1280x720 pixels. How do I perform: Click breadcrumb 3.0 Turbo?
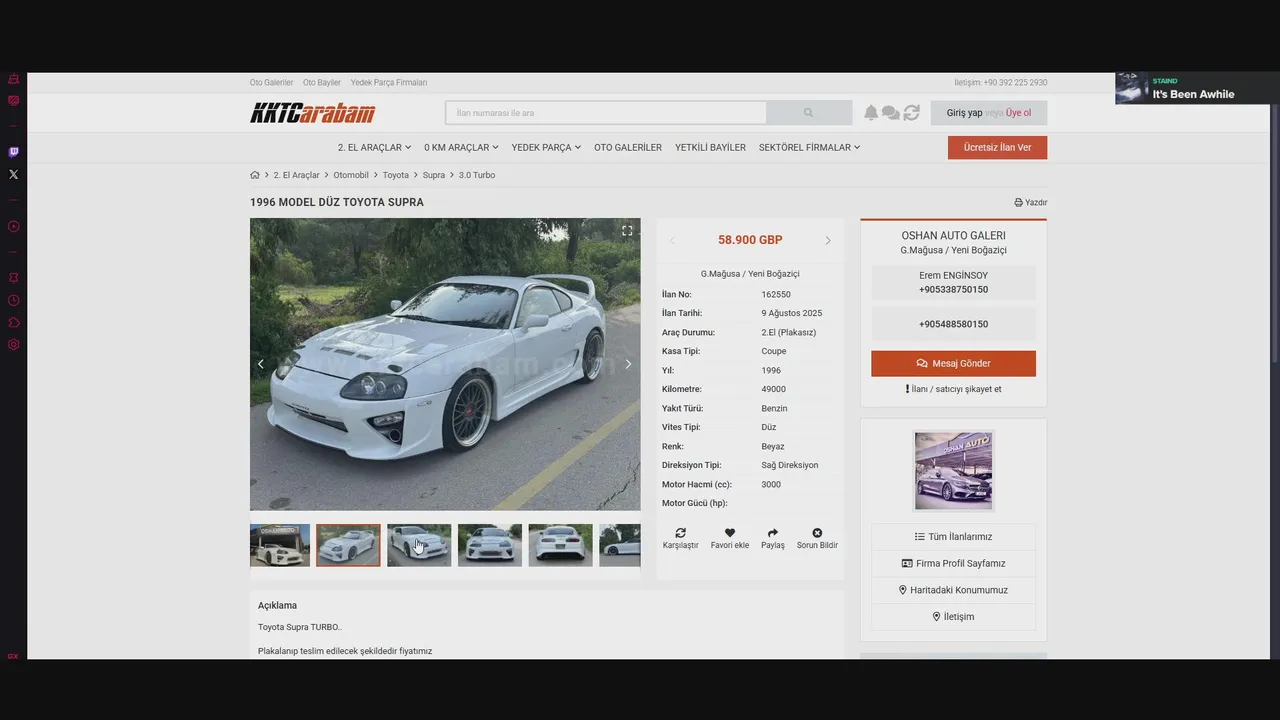point(477,175)
